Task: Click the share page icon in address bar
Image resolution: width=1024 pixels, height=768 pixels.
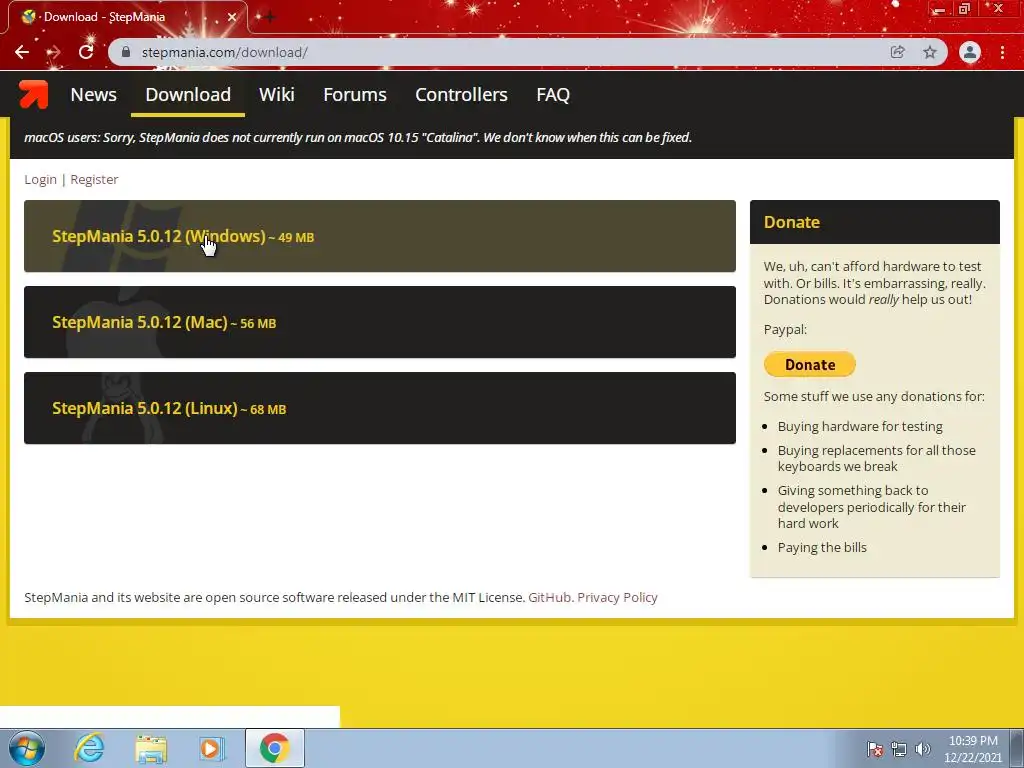Action: 897,52
